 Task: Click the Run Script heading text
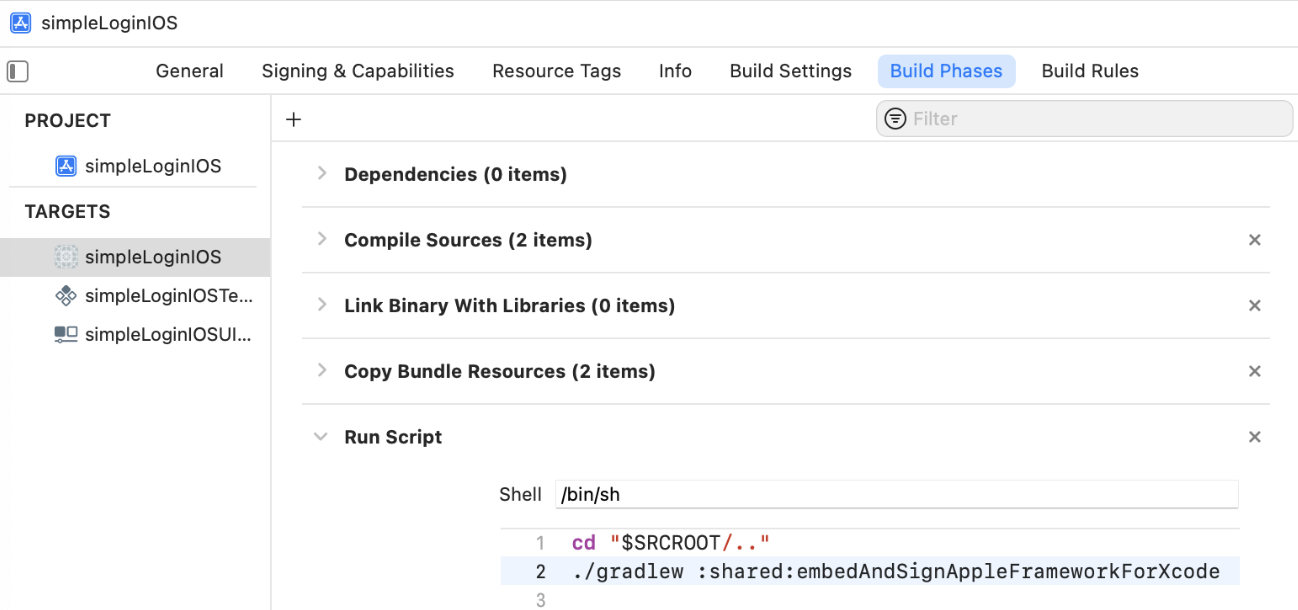tap(393, 437)
